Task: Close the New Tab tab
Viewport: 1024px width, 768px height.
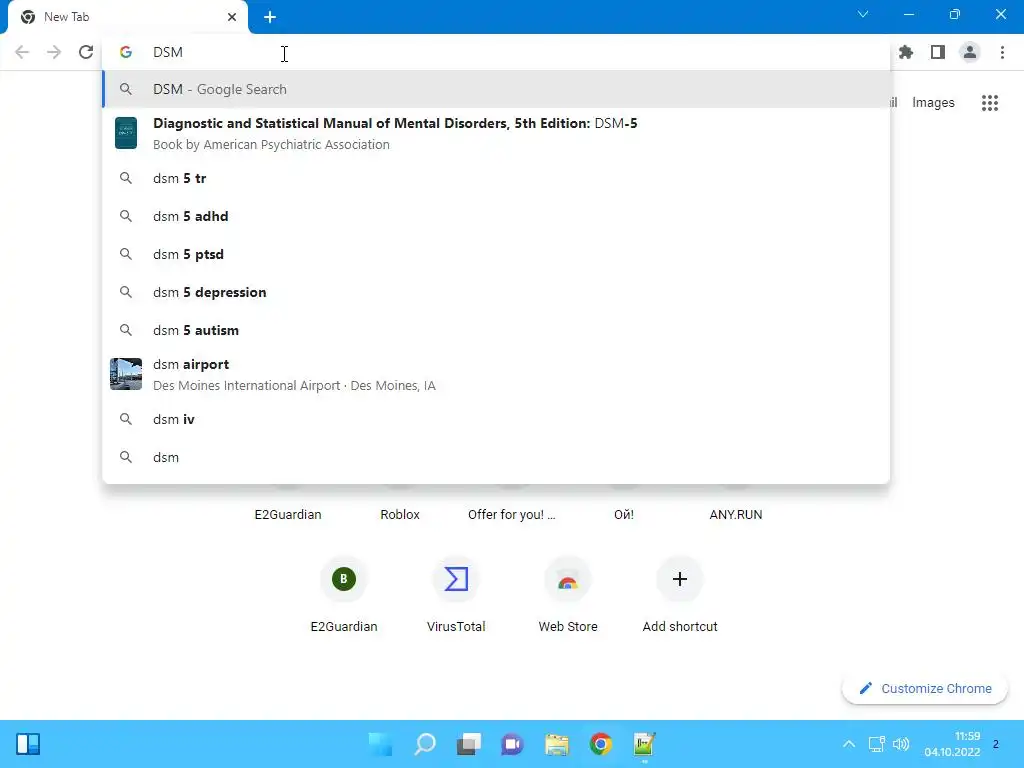Action: 232,17
